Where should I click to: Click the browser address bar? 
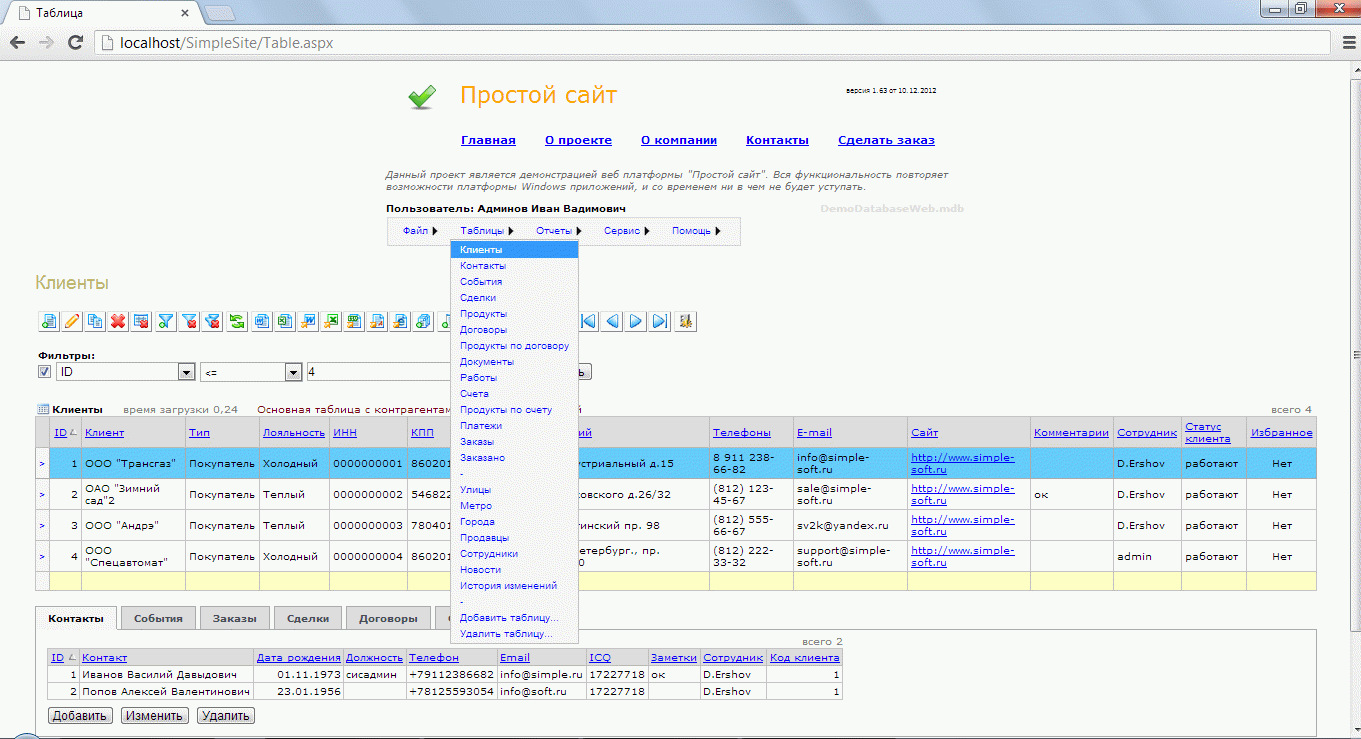click(710, 43)
